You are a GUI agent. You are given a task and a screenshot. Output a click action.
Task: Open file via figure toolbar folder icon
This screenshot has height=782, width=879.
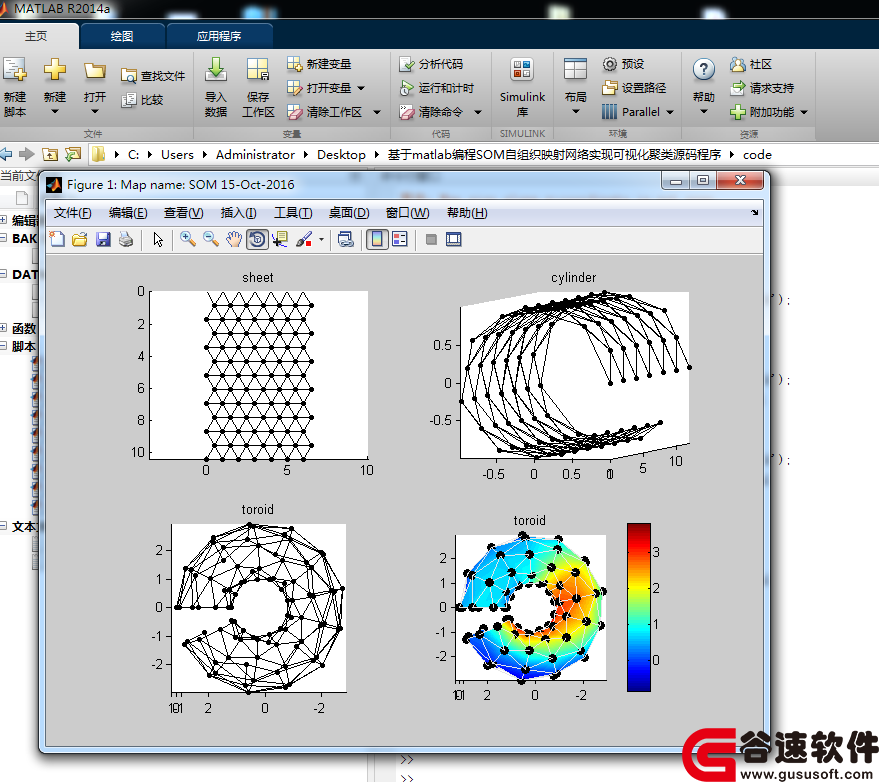pyautogui.click(x=80, y=240)
